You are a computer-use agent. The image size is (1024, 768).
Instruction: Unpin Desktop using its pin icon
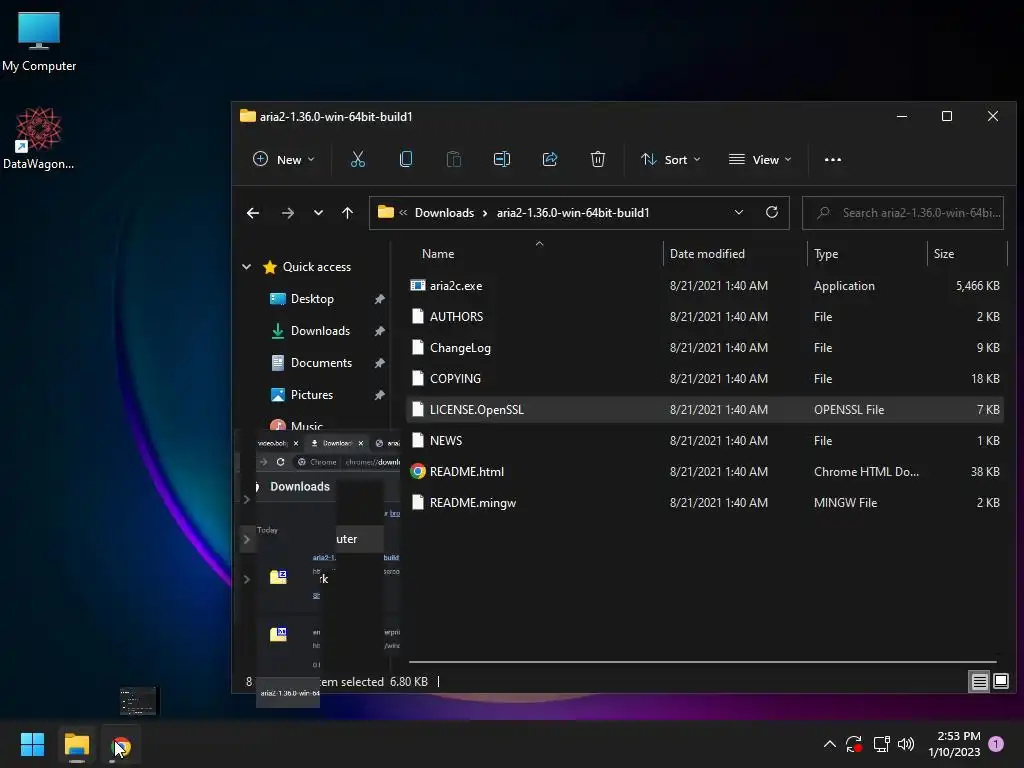pos(379,298)
